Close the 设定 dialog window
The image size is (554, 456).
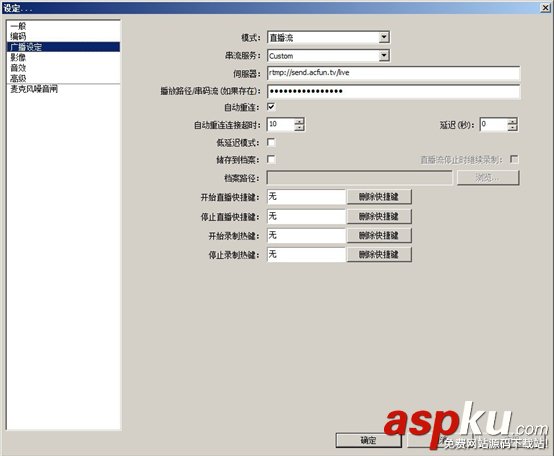[x=546, y=7]
